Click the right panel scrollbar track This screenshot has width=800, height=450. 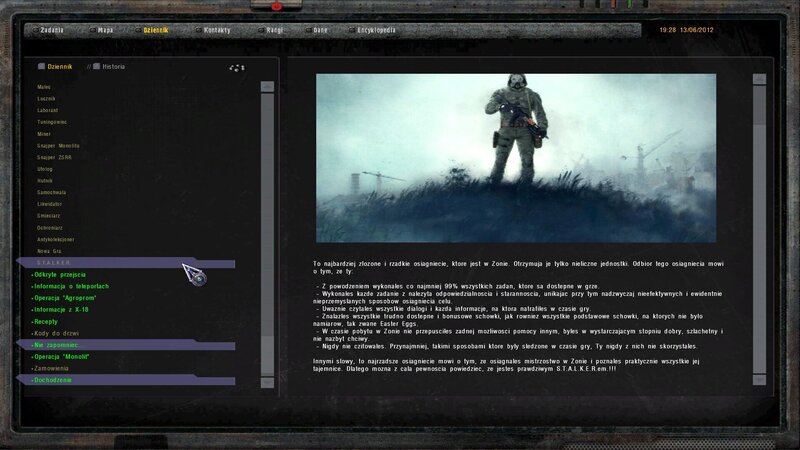(x=759, y=230)
